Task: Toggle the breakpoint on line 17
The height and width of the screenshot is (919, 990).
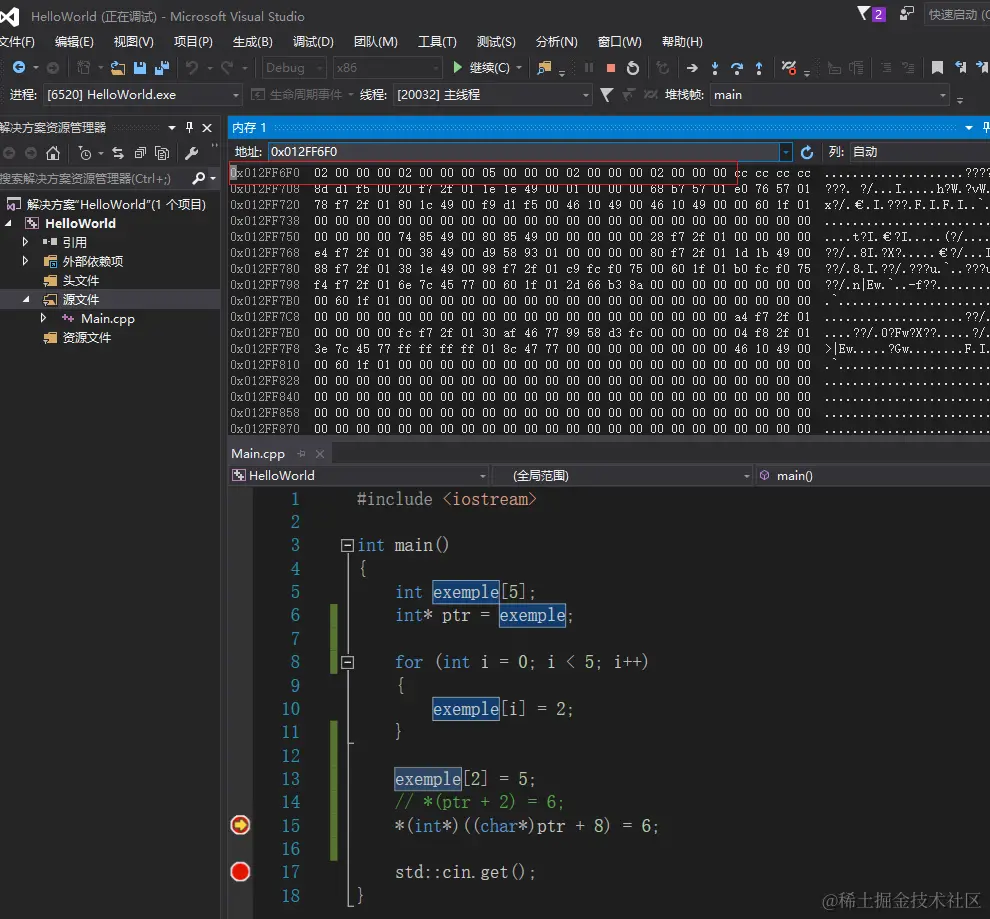Action: [240, 872]
